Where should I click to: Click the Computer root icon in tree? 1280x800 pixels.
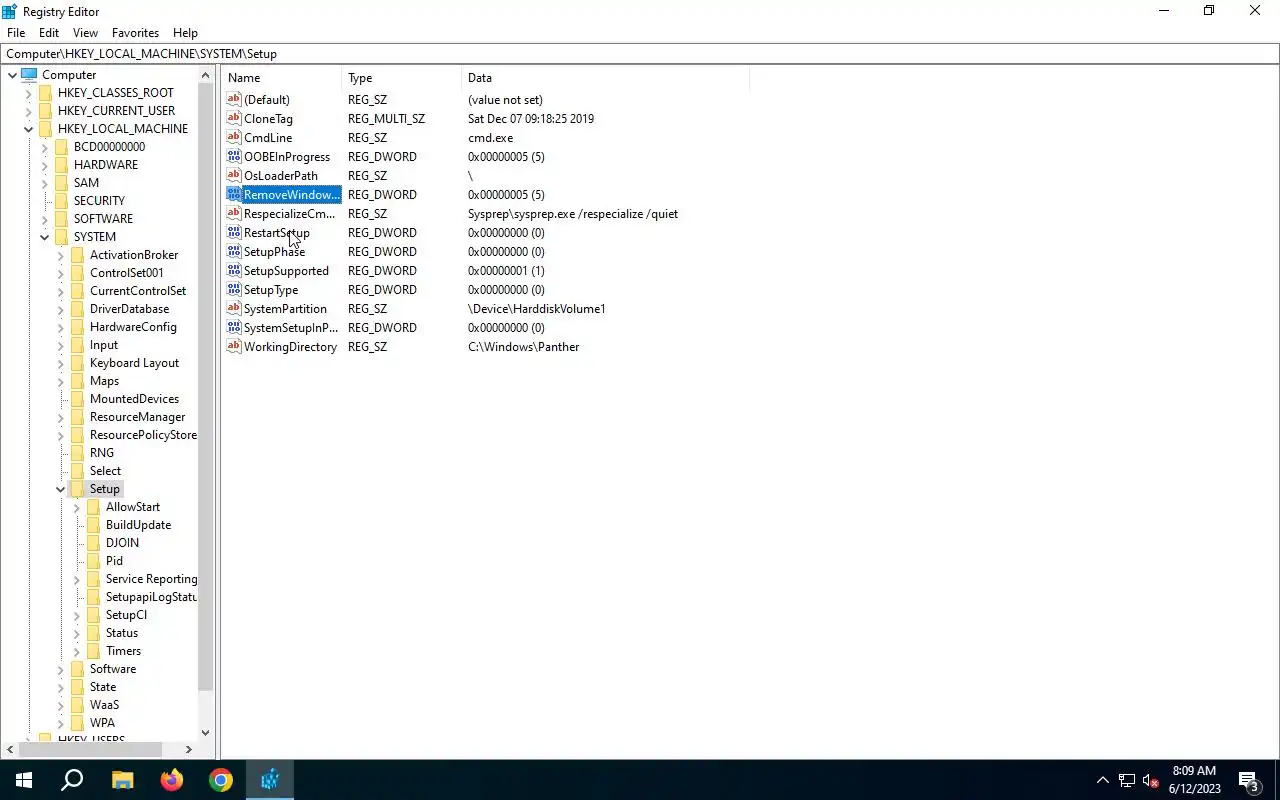click(x=29, y=75)
